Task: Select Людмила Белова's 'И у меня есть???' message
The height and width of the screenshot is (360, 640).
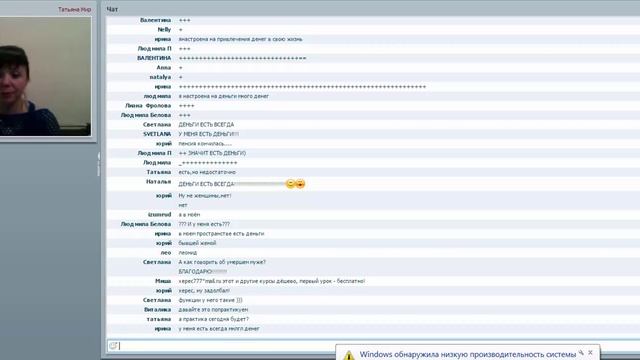Action: (204, 224)
